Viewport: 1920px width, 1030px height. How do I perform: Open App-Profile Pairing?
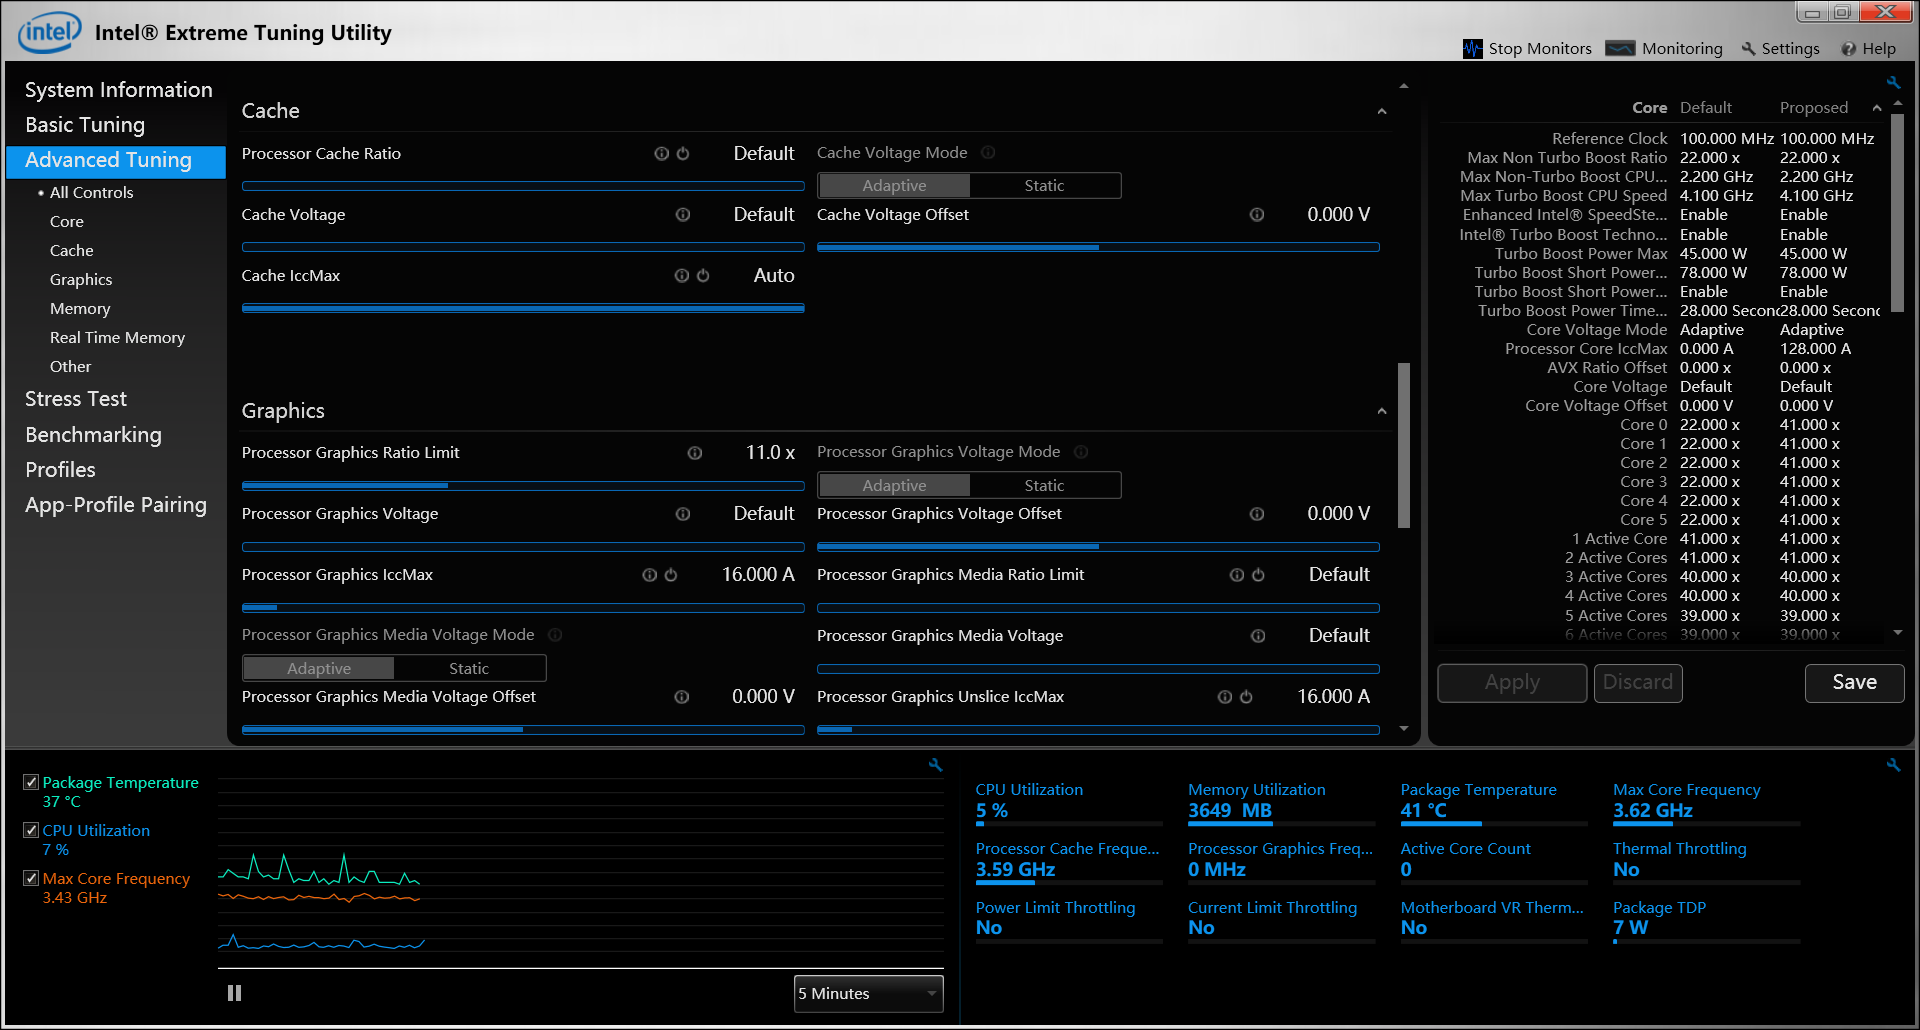116,505
